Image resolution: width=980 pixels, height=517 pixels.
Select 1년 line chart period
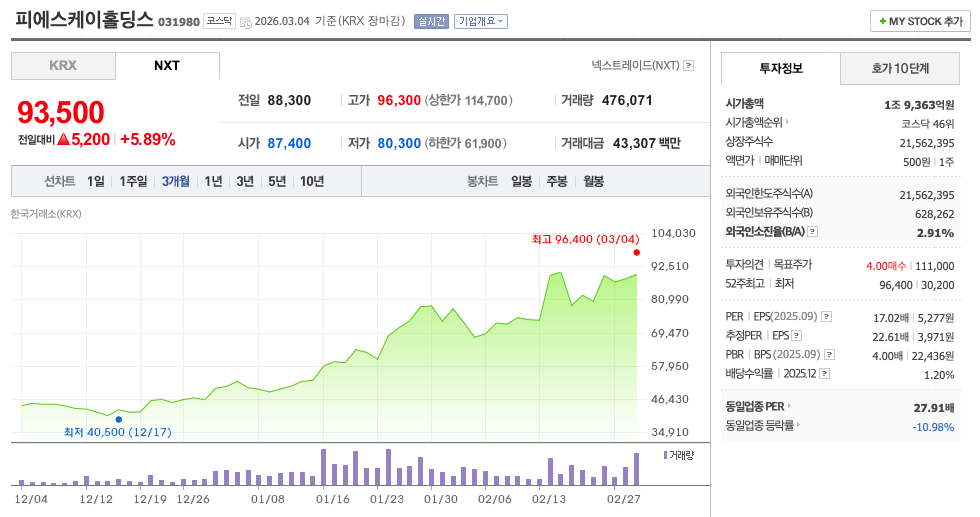point(213,181)
